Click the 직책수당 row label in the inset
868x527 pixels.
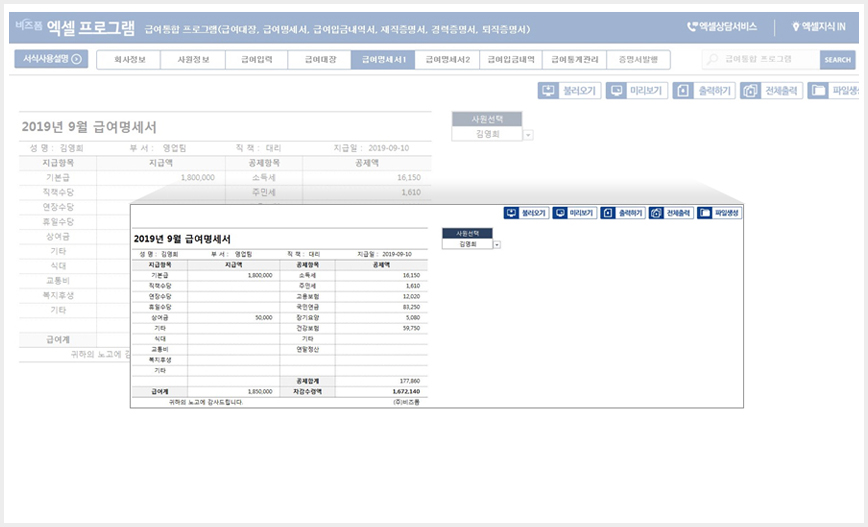pos(160,286)
